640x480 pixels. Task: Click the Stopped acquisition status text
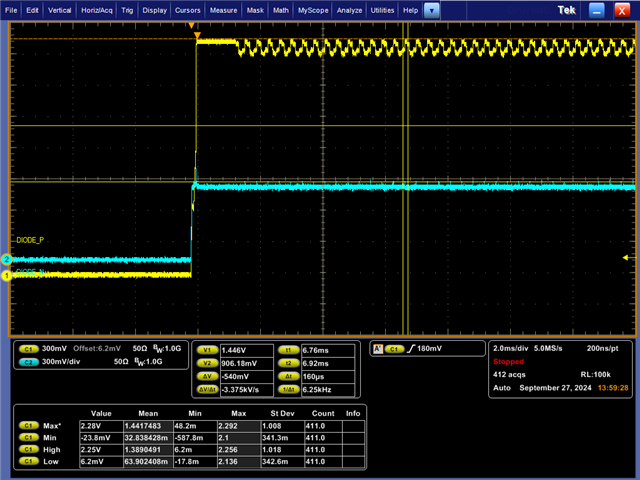pos(508,361)
